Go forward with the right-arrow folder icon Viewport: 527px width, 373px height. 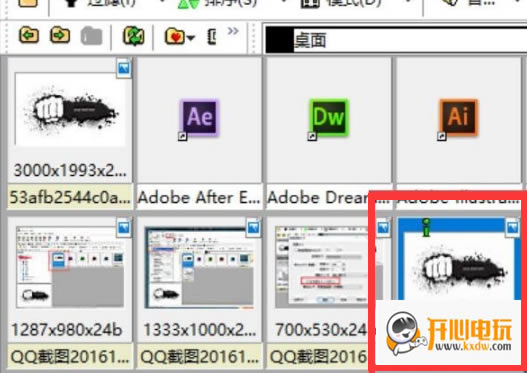60,36
